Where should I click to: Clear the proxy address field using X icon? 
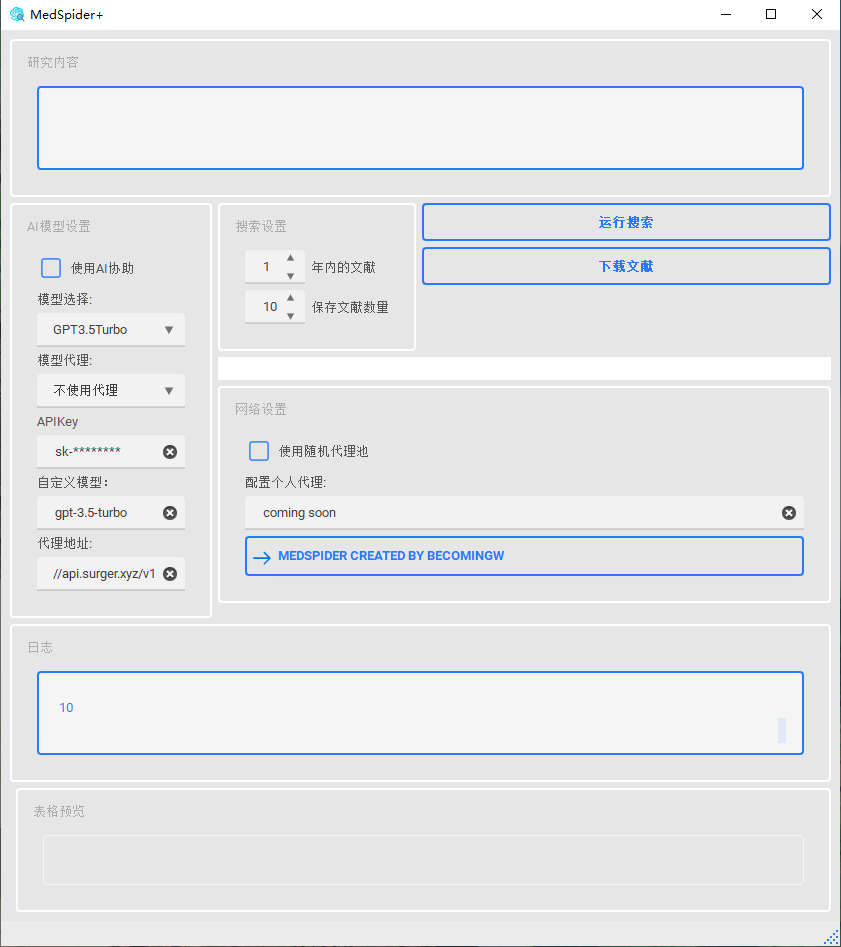click(x=168, y=574)
